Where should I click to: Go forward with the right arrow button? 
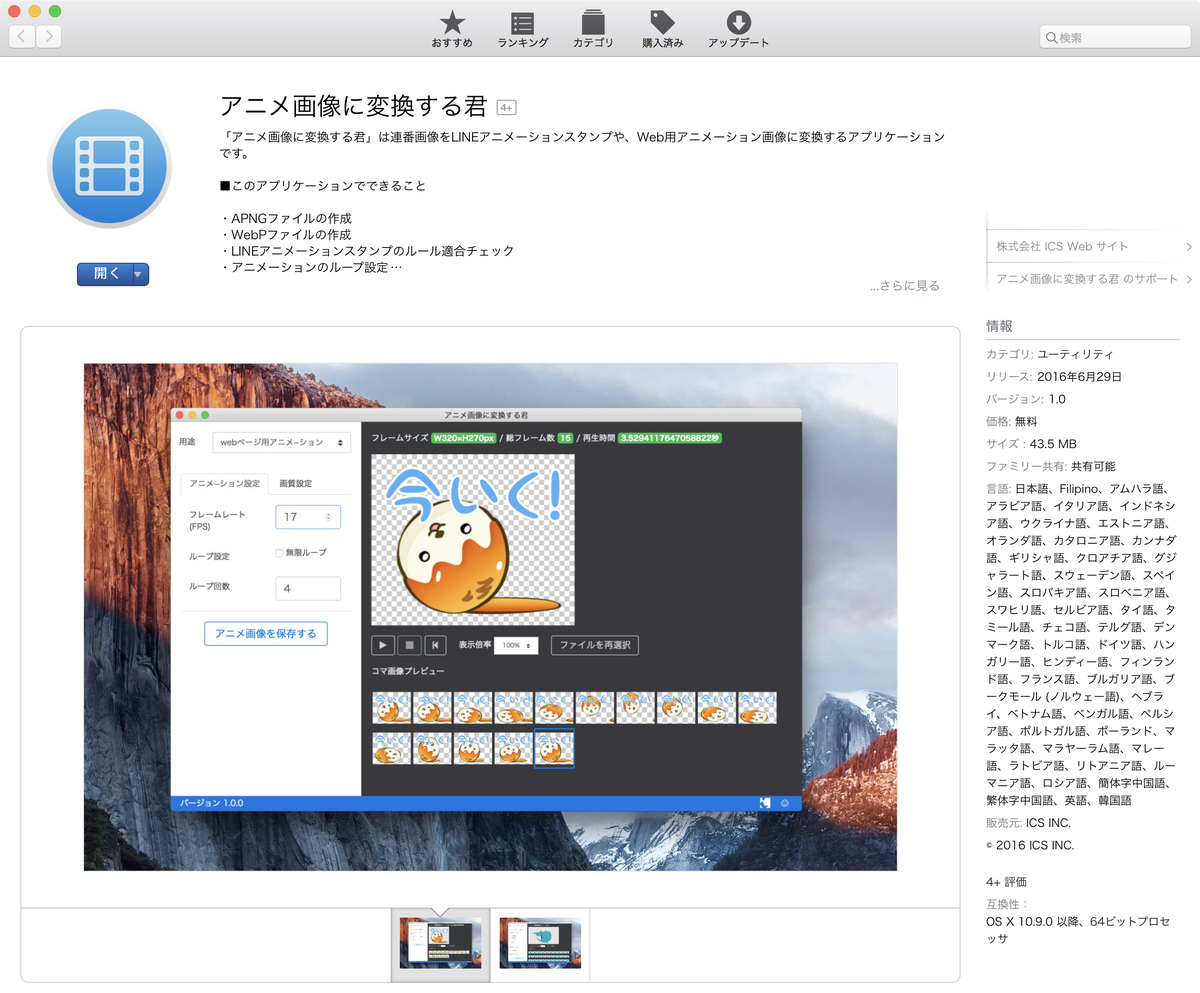click(x=48, y=37)
